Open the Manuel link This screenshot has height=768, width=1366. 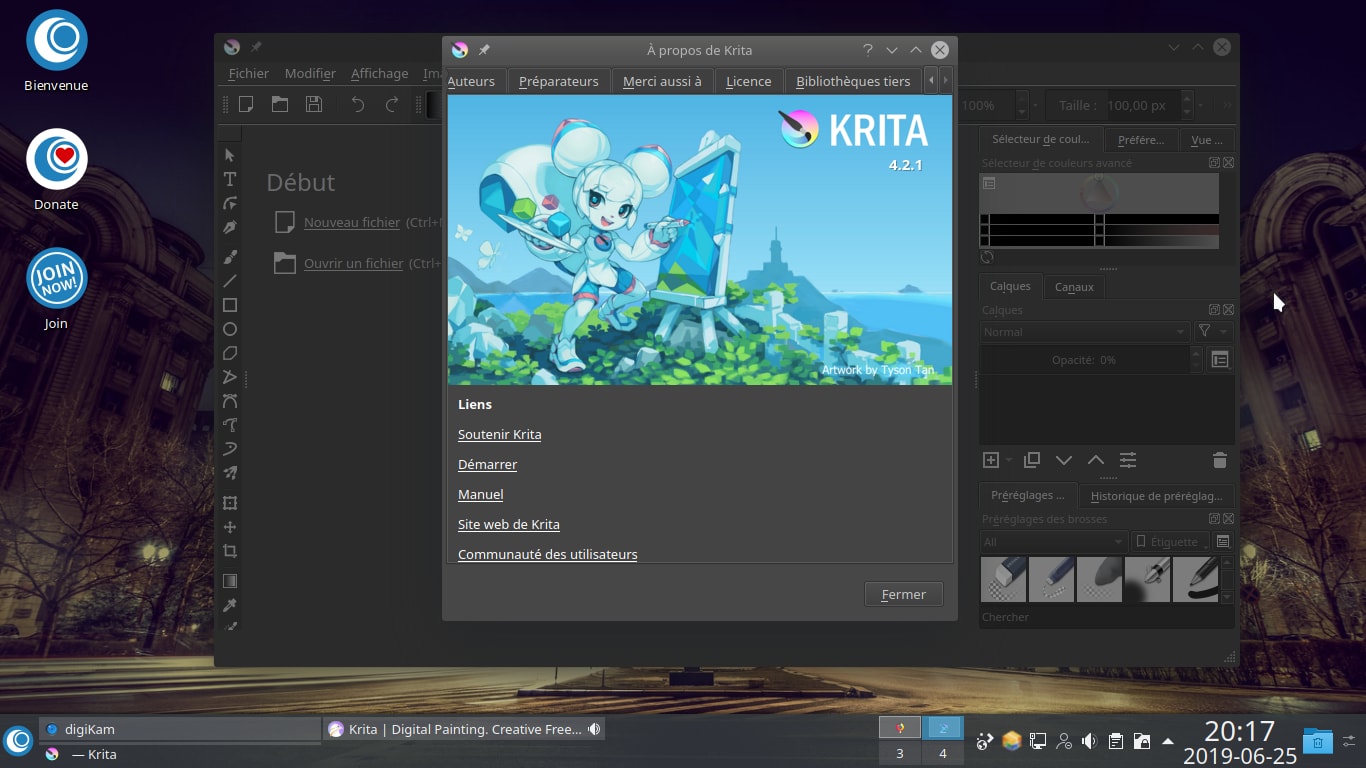481,494
